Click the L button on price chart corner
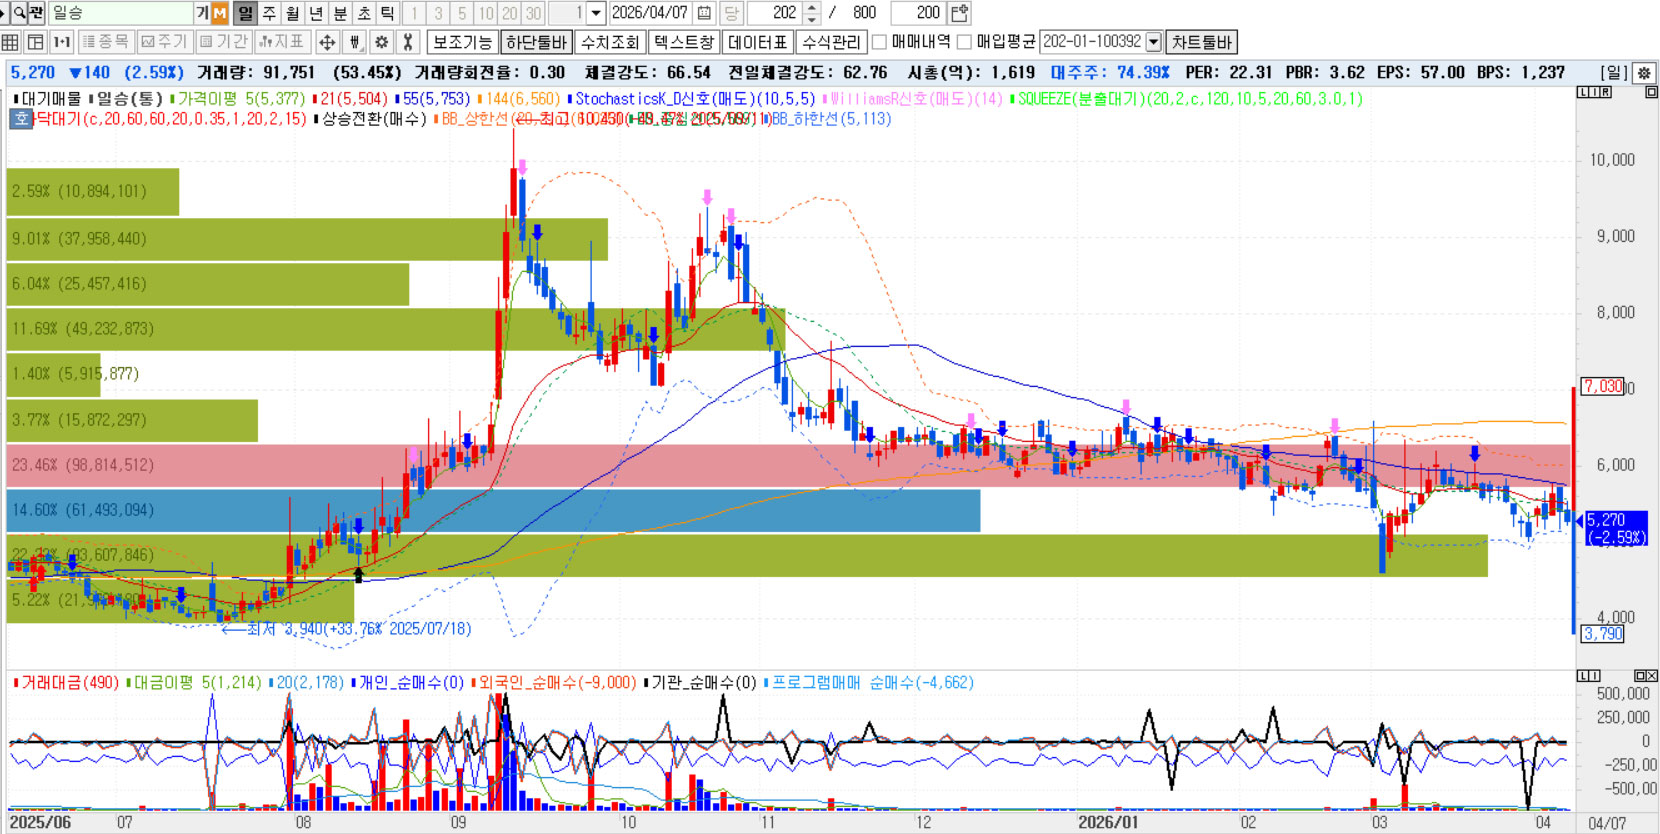The height and width of the screenshot is (834, 1660). 1581,92
